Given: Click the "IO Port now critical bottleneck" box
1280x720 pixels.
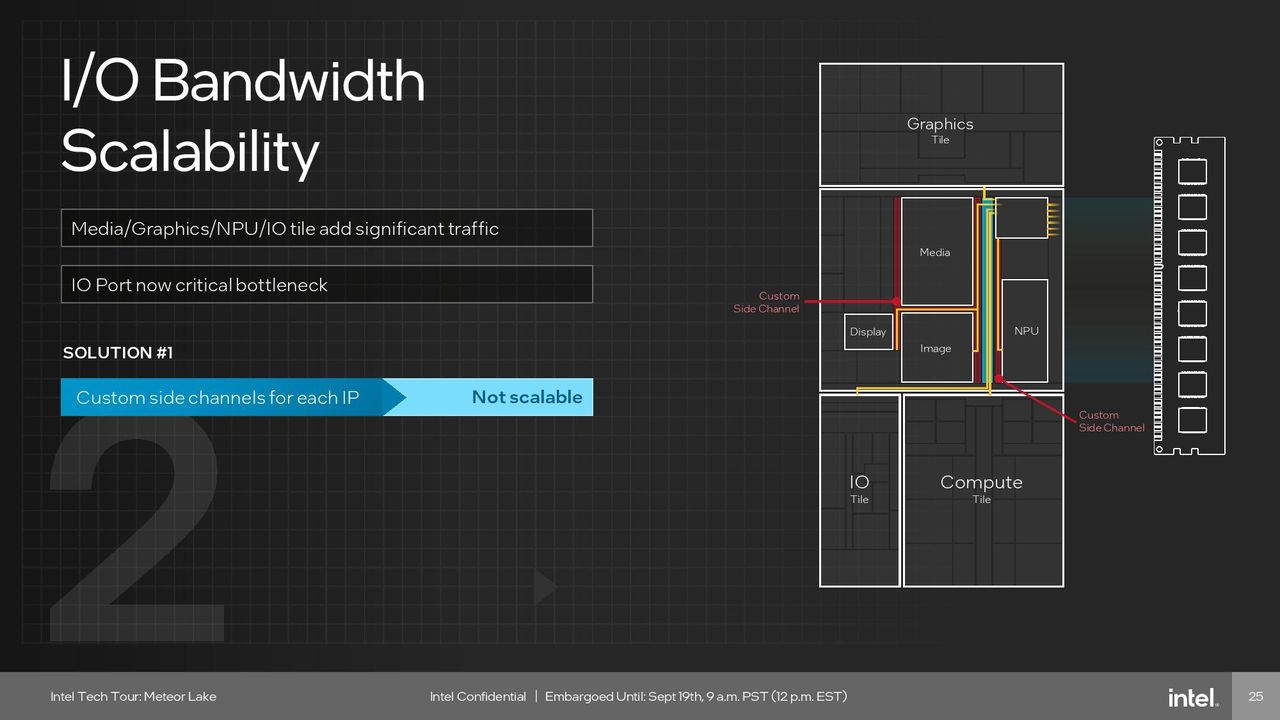Looking at the screenshot, I should (326, 284).
